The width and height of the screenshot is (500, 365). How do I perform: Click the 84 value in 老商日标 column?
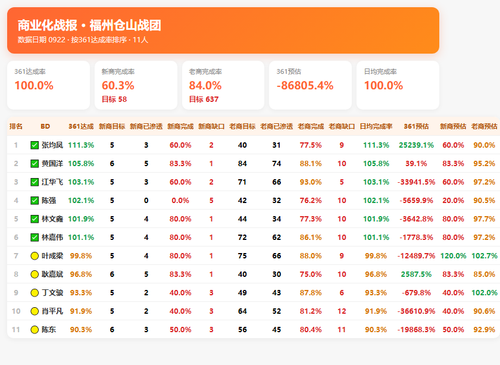(242, 164)
